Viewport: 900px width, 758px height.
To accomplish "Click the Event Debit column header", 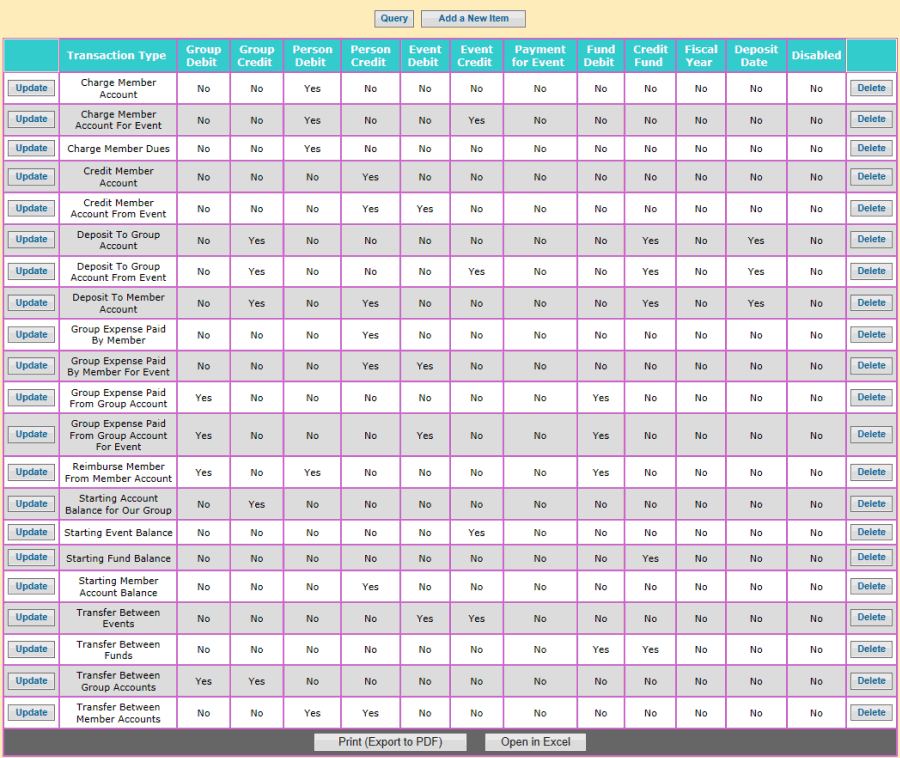I will click(x=425, y=56).
